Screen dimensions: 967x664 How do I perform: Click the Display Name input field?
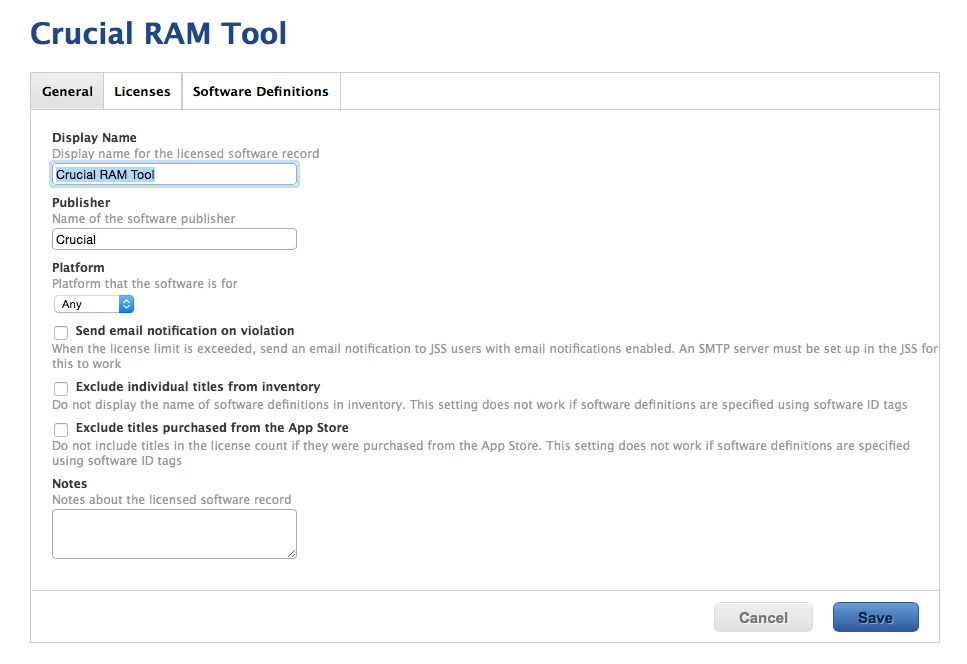click(x=174, y=174)
